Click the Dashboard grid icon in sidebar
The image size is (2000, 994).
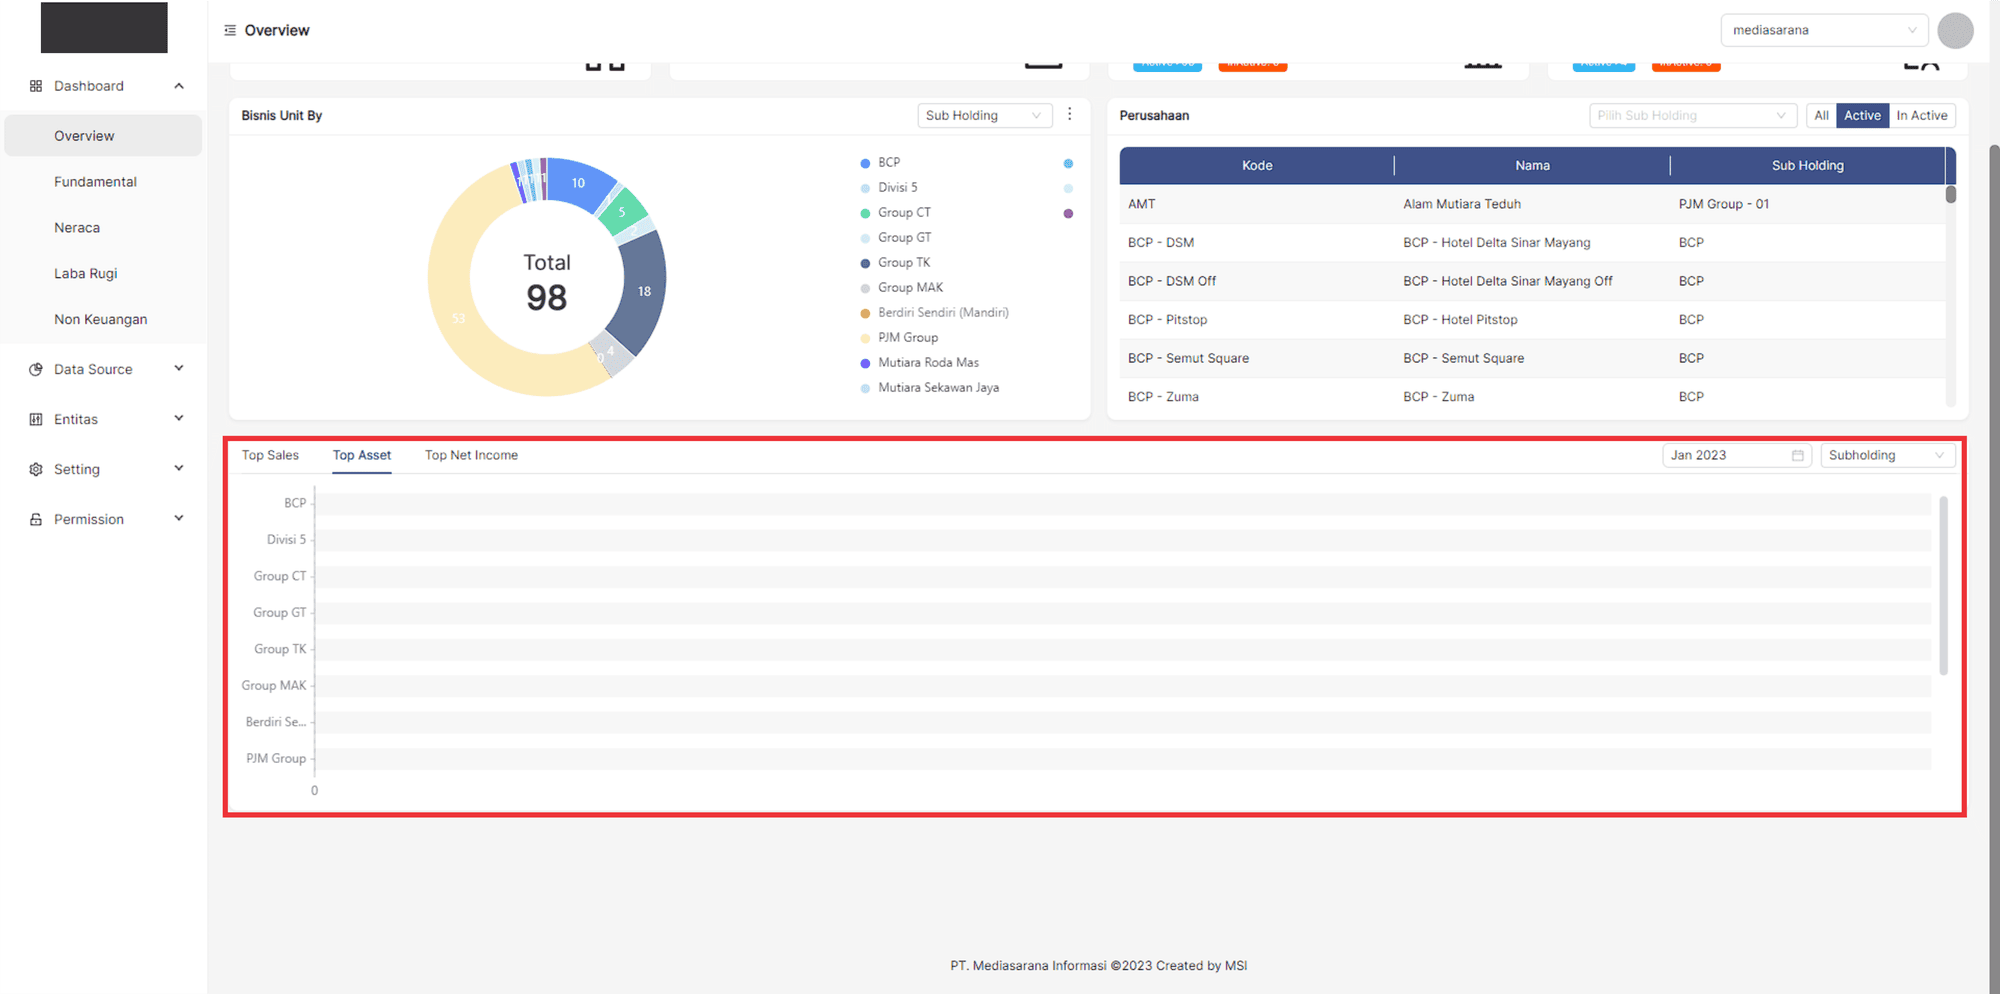[36, 86]
